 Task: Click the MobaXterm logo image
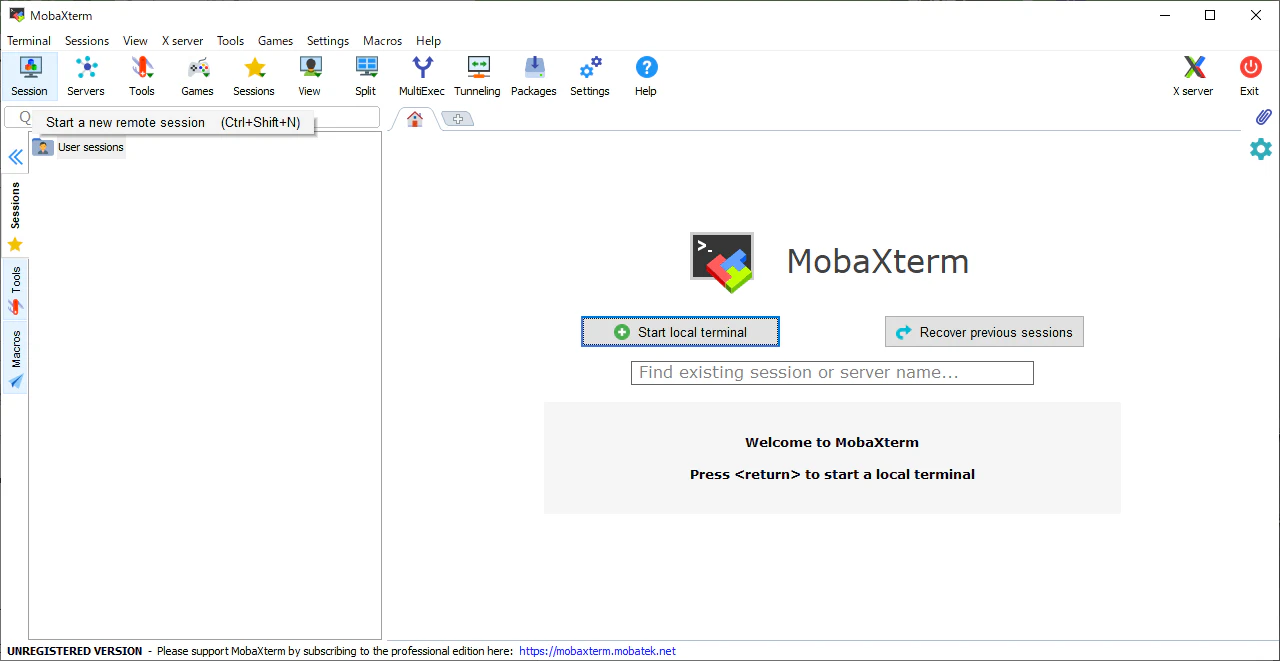coord(722,262)
